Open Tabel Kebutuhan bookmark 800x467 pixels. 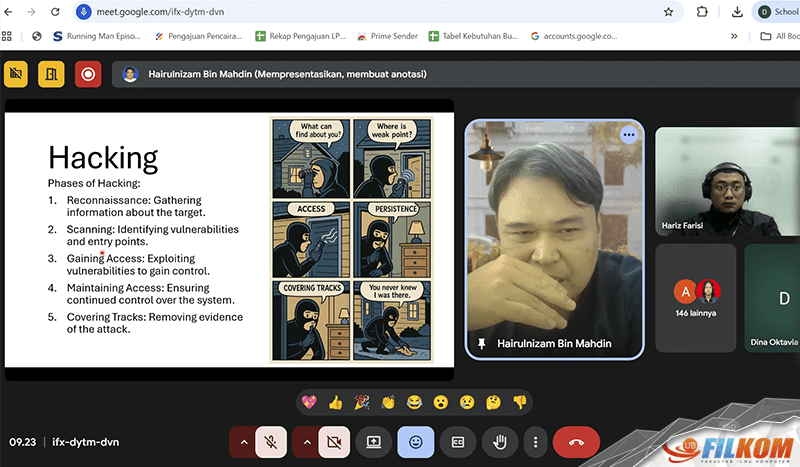tap(473, 36)
